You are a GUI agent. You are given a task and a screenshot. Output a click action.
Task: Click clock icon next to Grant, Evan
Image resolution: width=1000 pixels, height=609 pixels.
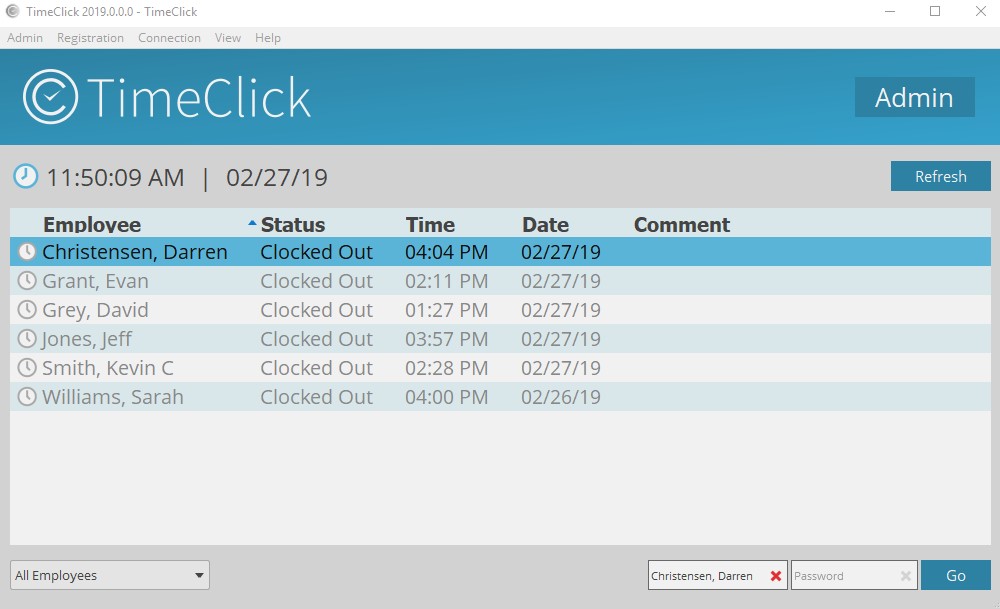tap(27, 281)
